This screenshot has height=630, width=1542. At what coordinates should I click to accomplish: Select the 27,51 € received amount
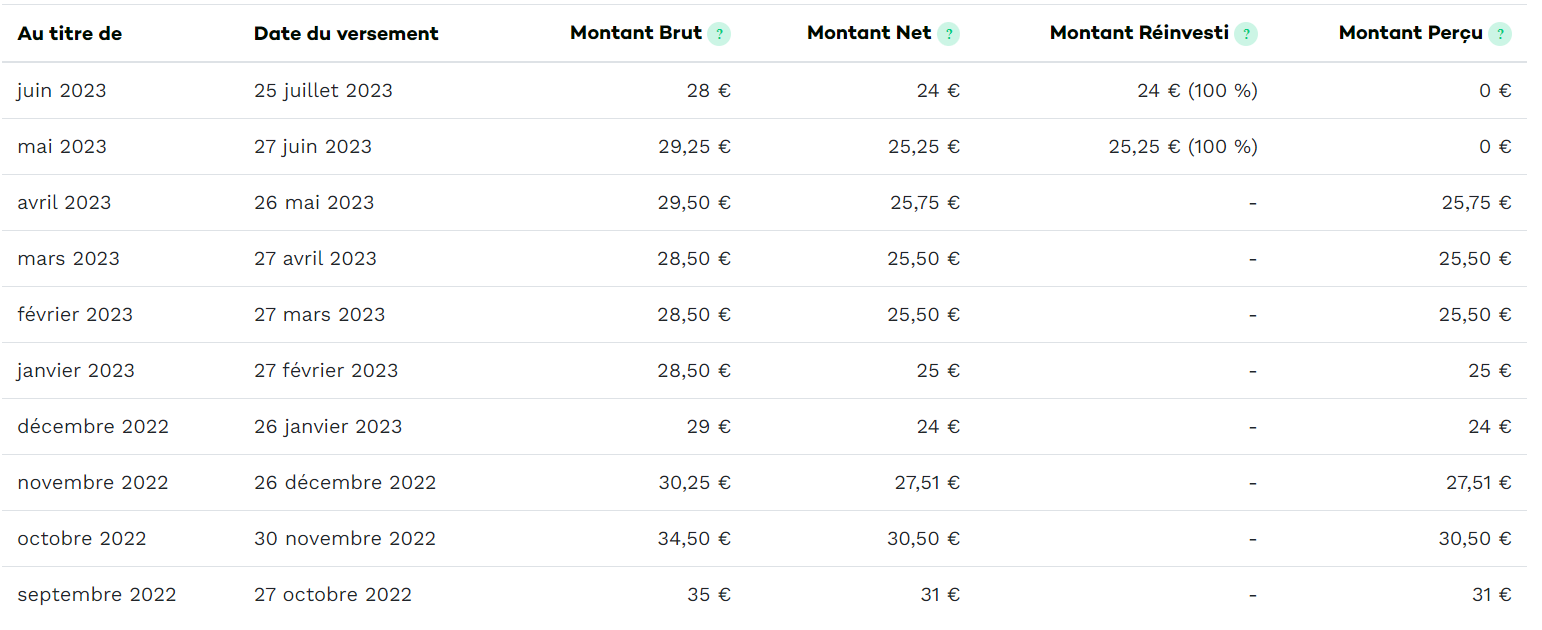(1479, 483)
